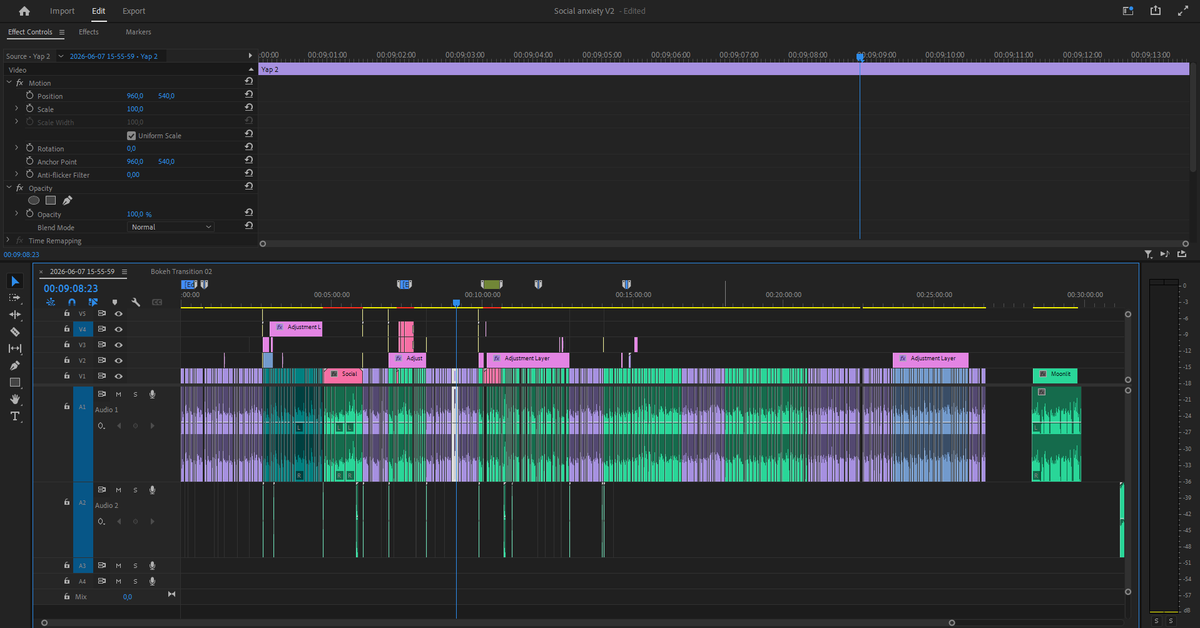
Task: Select the Ripple Edit tool
Action: click(x=15, y=315)
